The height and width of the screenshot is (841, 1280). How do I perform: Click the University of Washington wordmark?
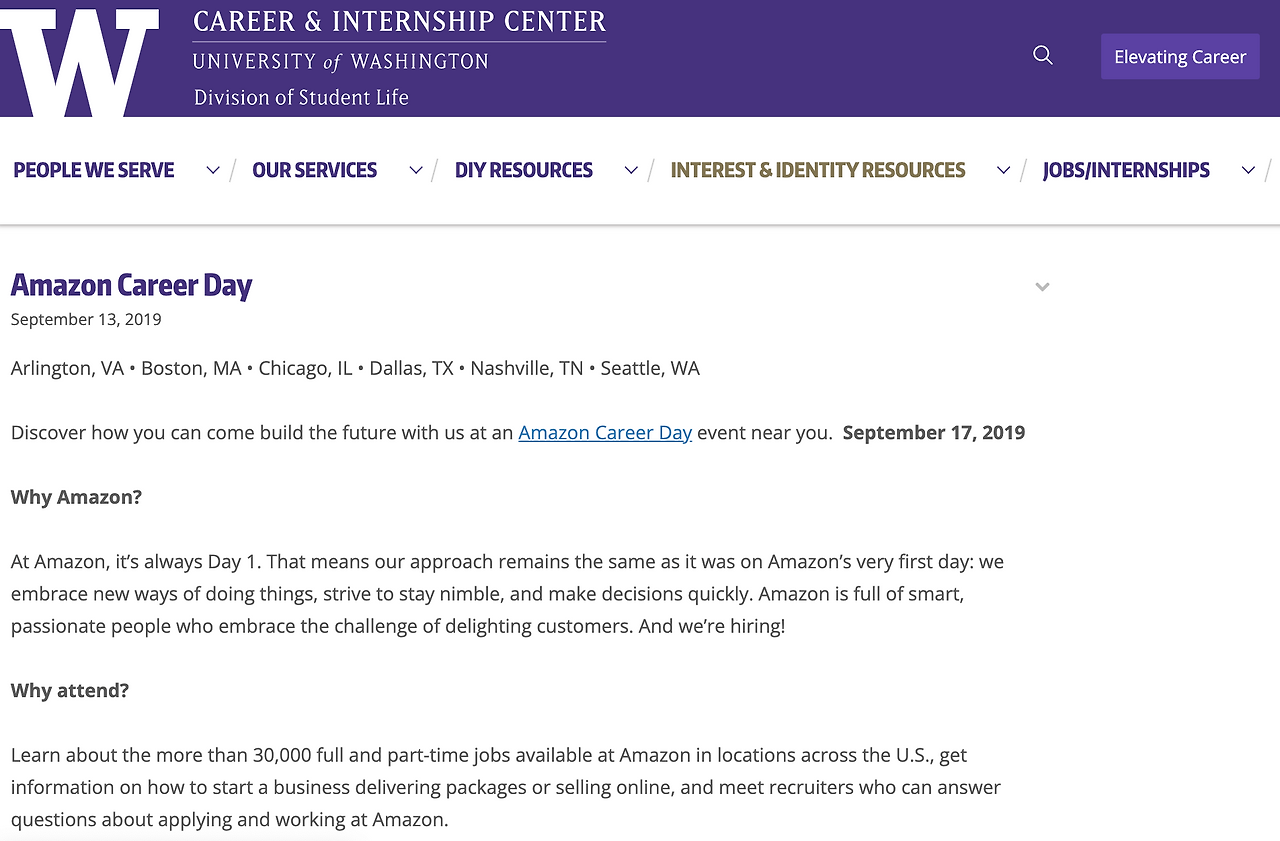(x=340, y=62)
